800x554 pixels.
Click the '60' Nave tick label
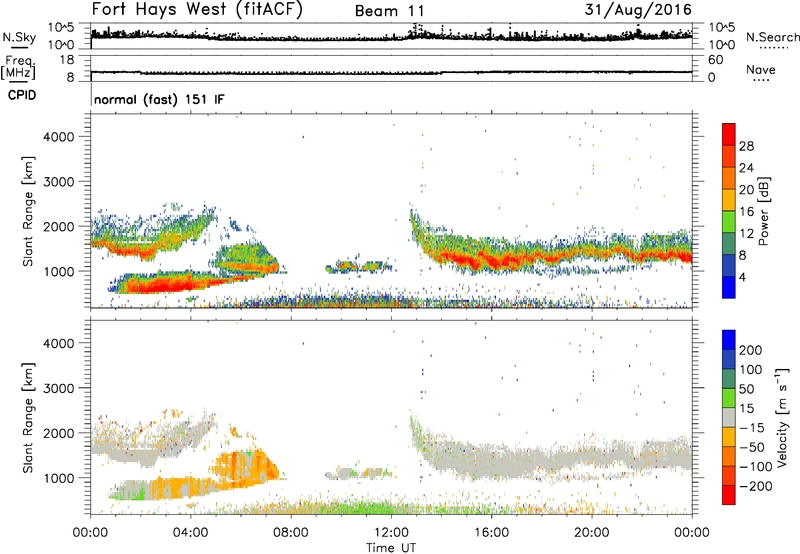715,60
